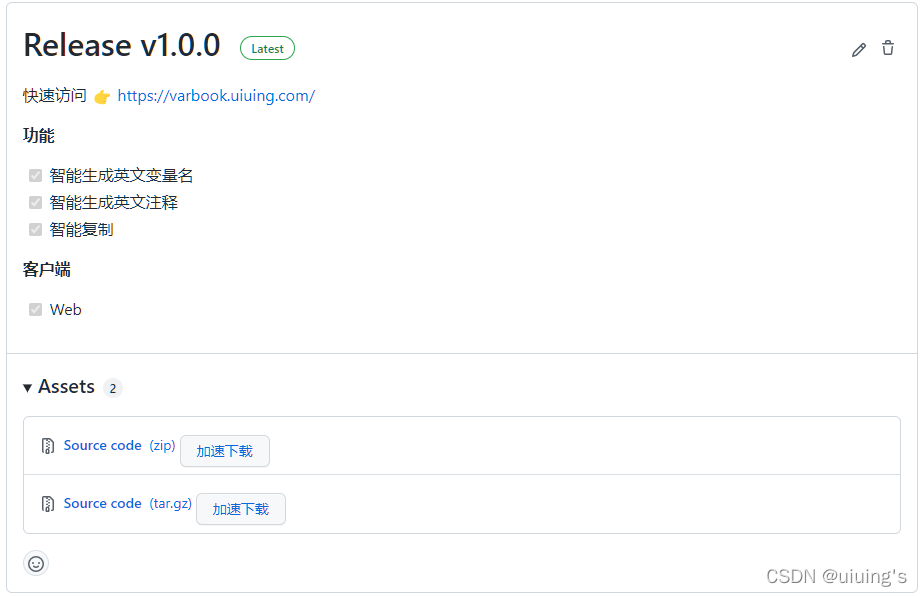Click the file icon beside Source code (tar.gz)
Image resolution: width=922 pixels, height=596 pixels.
click(47, 503)
